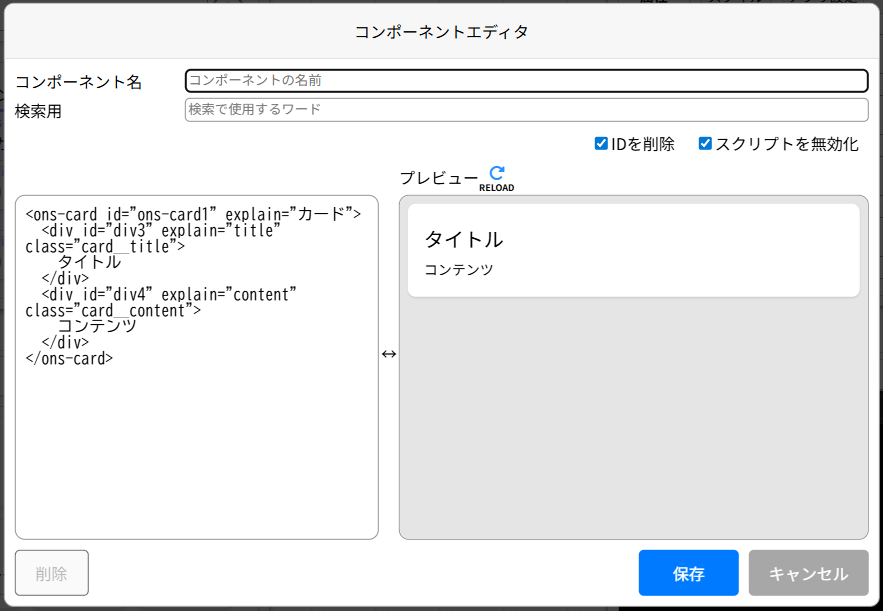Disable the スクリプトを無効化 option
Viewport: 883px width, 611px height.
(x=704, y=142)
